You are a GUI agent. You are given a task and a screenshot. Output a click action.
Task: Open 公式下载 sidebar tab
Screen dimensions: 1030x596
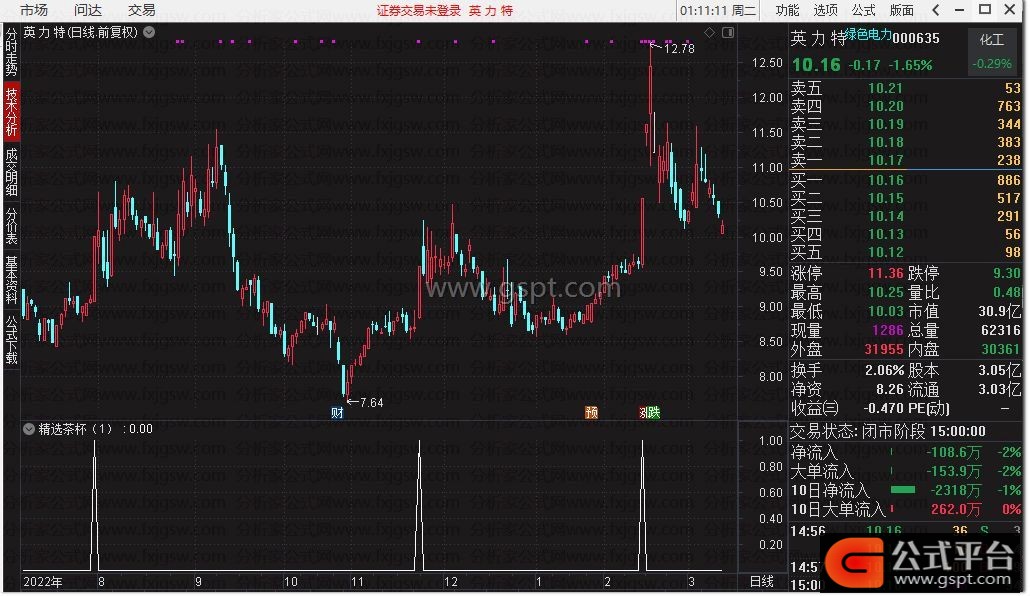pyautogui.click(x=11, y=340)
